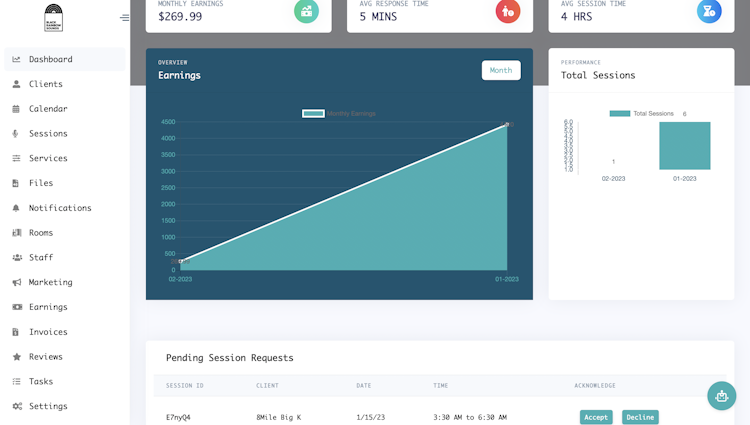Open Services section

65,158
